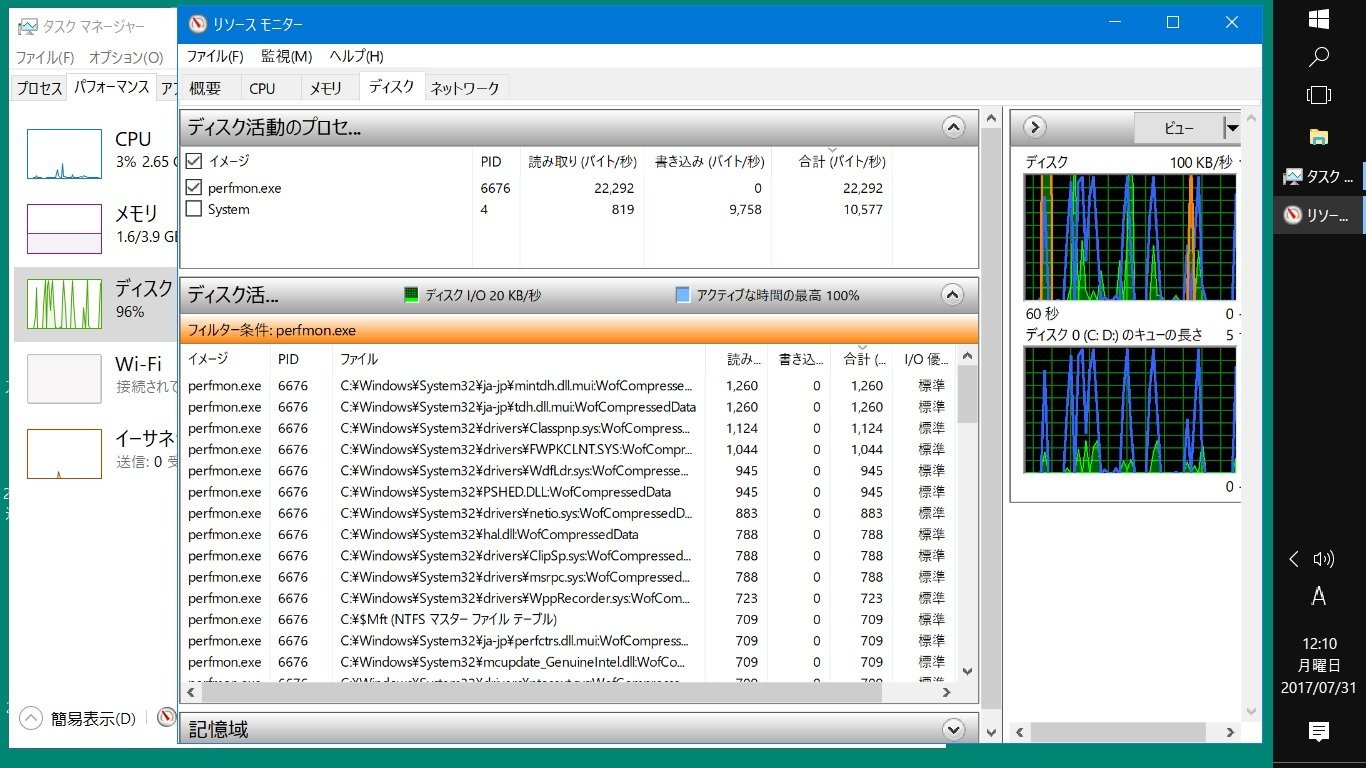
Task: Expand the Storage section
Action: pyautogui.click(x=953, y=729)
